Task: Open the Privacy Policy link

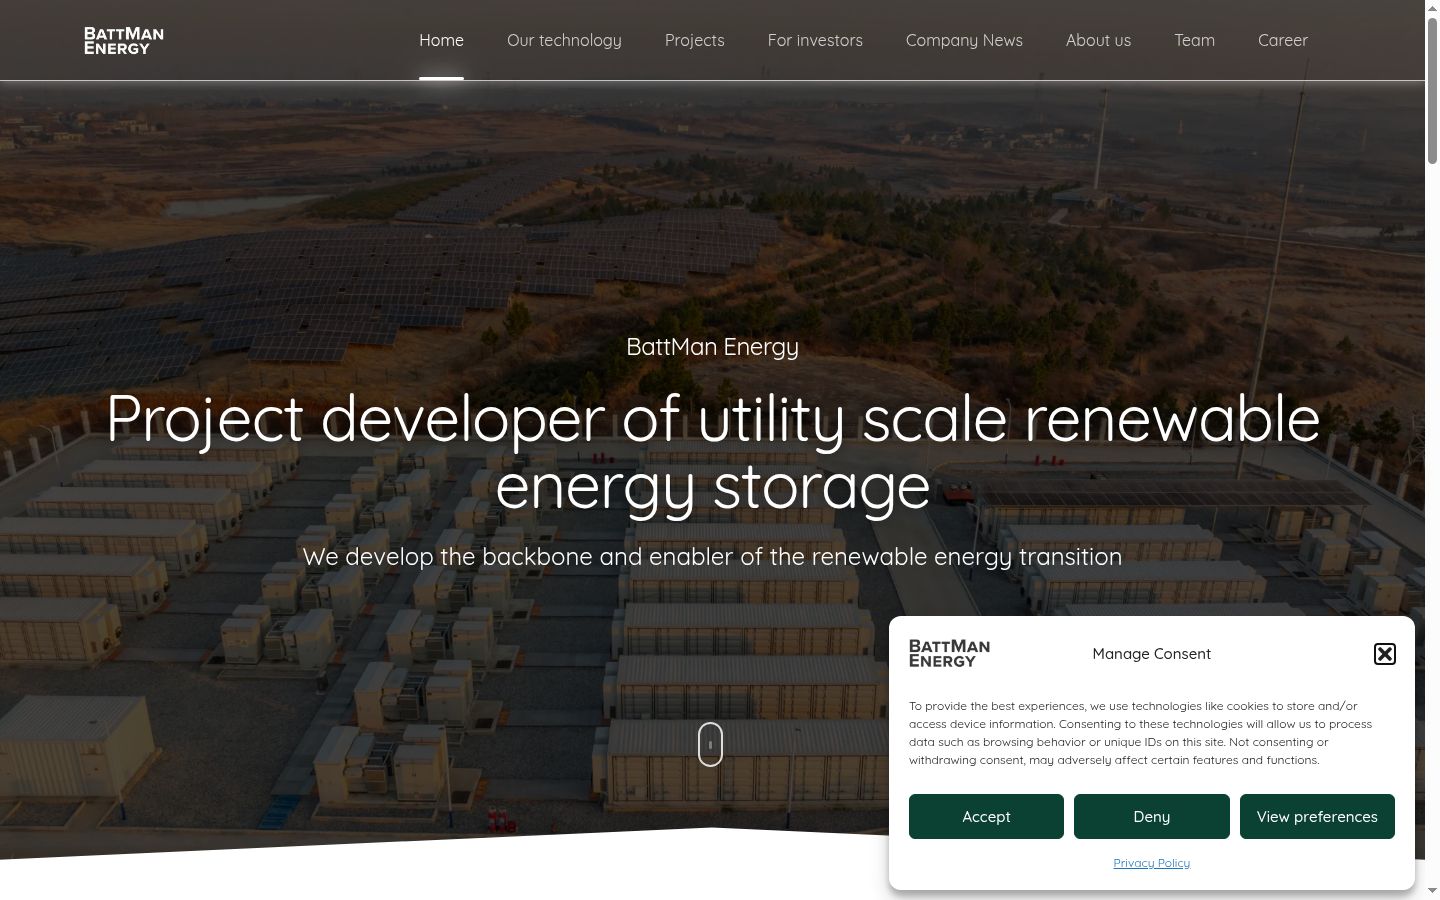Action: point(1152,863)
